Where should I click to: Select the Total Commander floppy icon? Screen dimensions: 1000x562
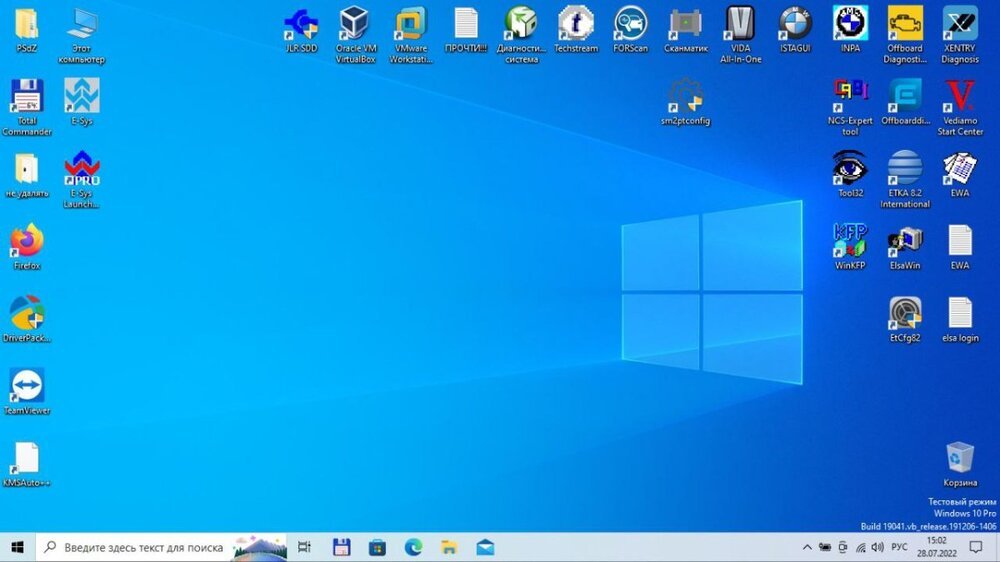click(27, 97)
